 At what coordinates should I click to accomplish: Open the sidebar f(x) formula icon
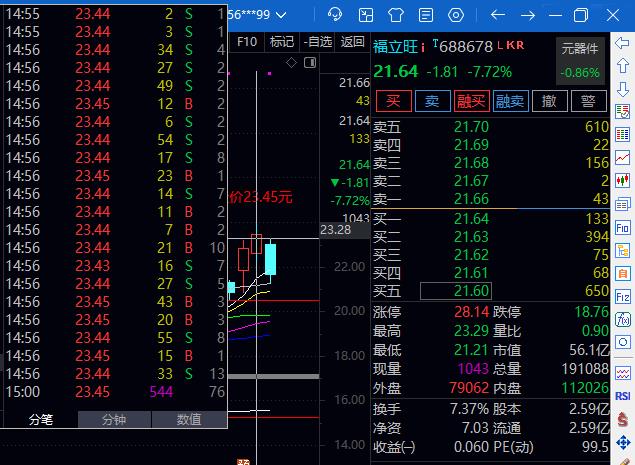622,320
